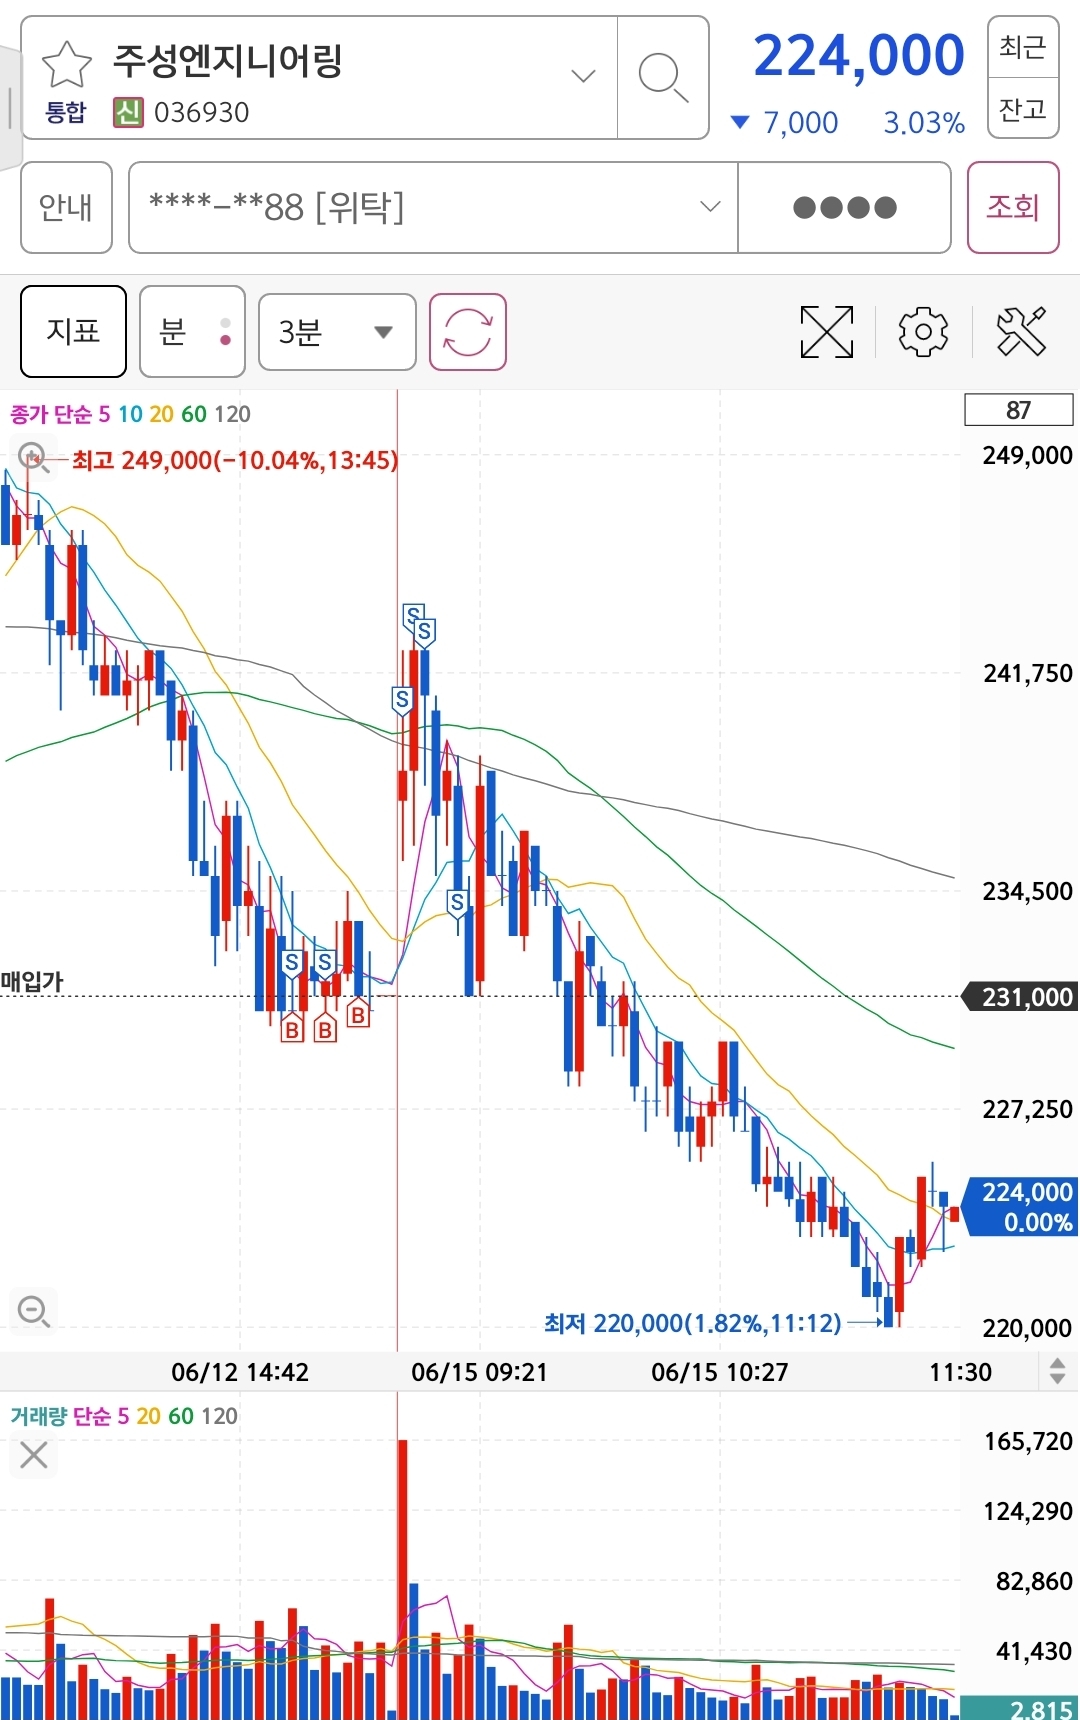Tap the topmost S sell marker at 06/15 open
The image size is (1080, 1720).
413,615
